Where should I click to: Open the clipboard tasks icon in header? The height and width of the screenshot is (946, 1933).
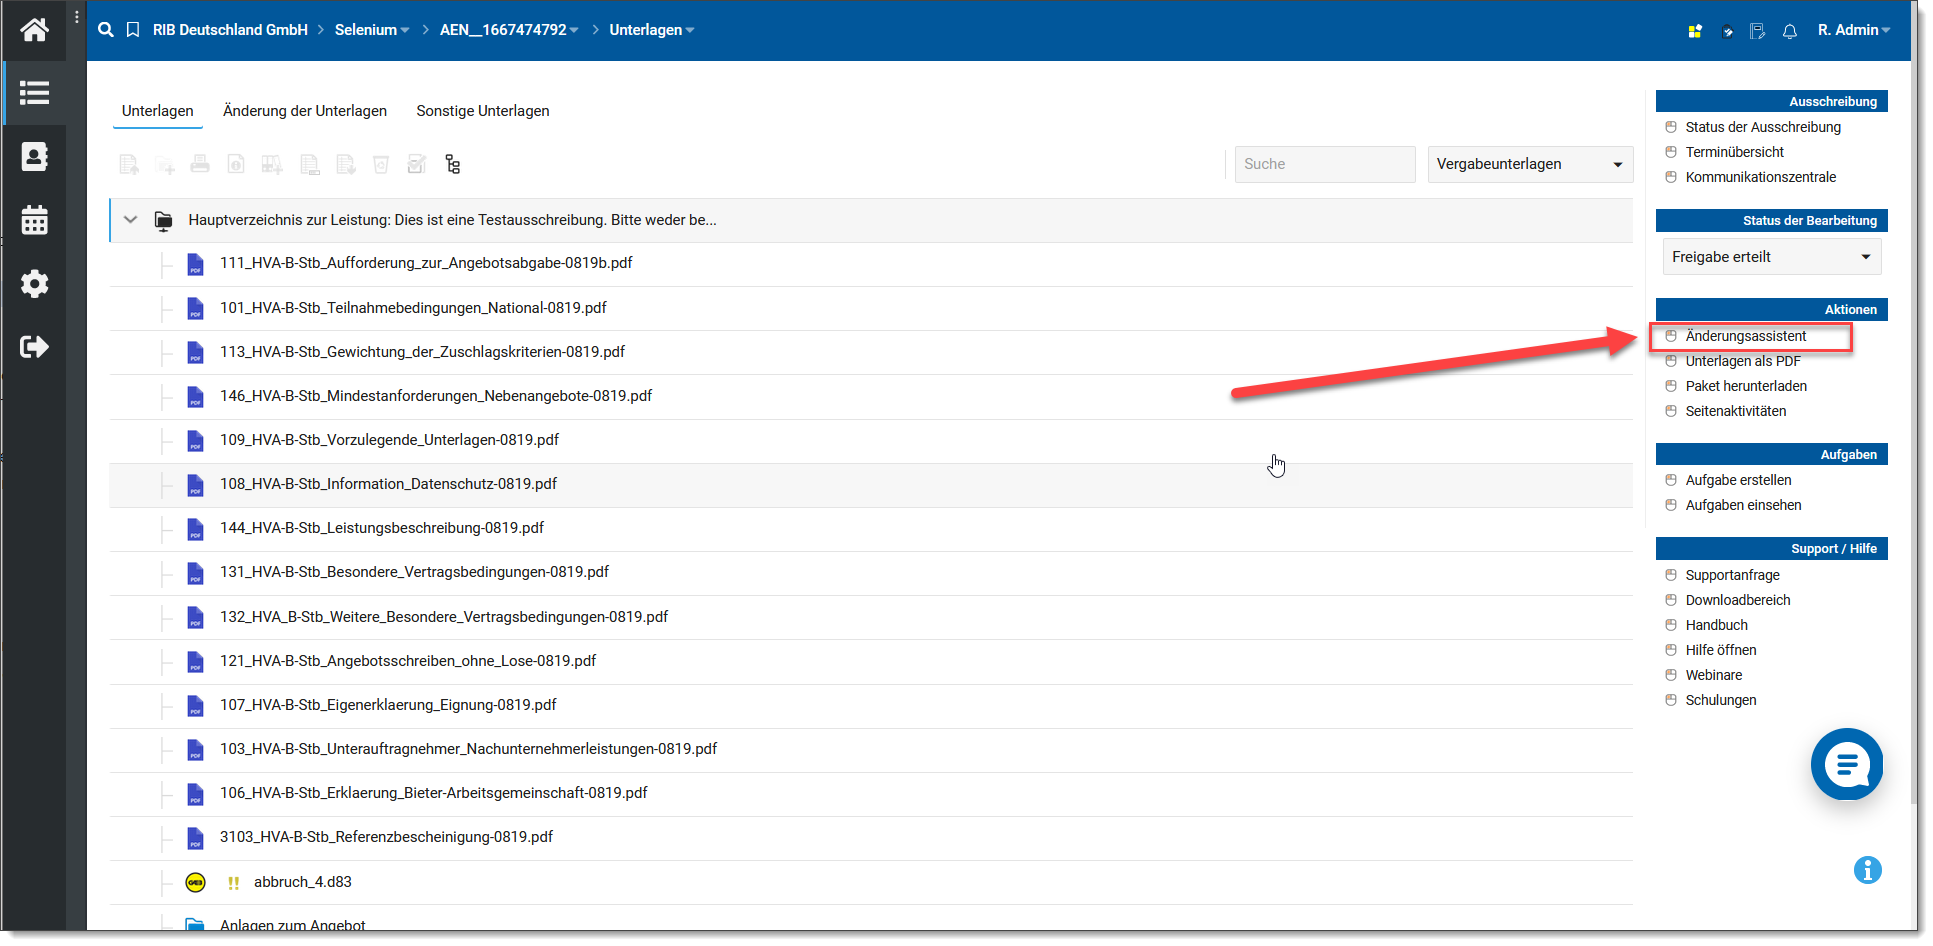1727,31
